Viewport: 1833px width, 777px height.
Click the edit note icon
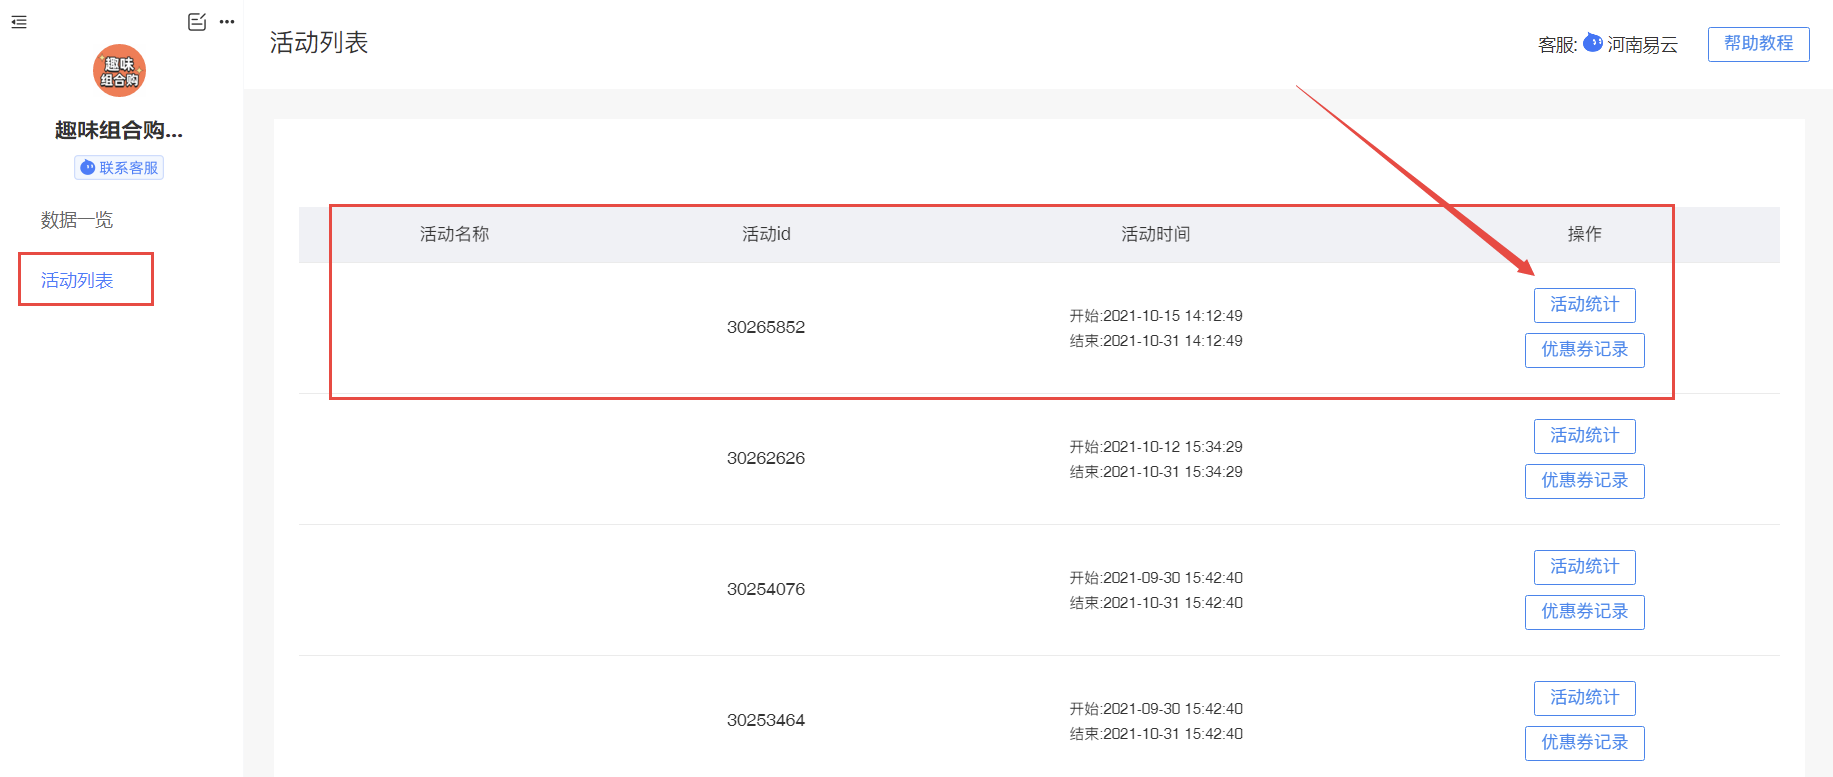[x=197, y=22]
